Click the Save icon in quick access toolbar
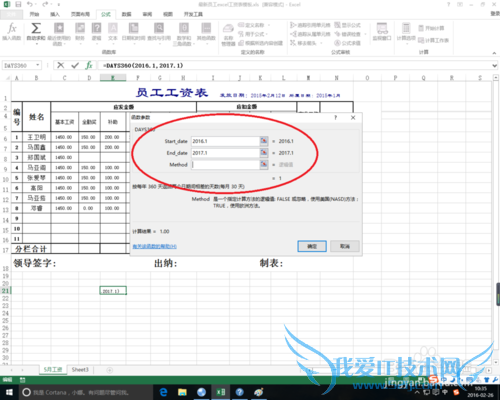 (18, 5)
